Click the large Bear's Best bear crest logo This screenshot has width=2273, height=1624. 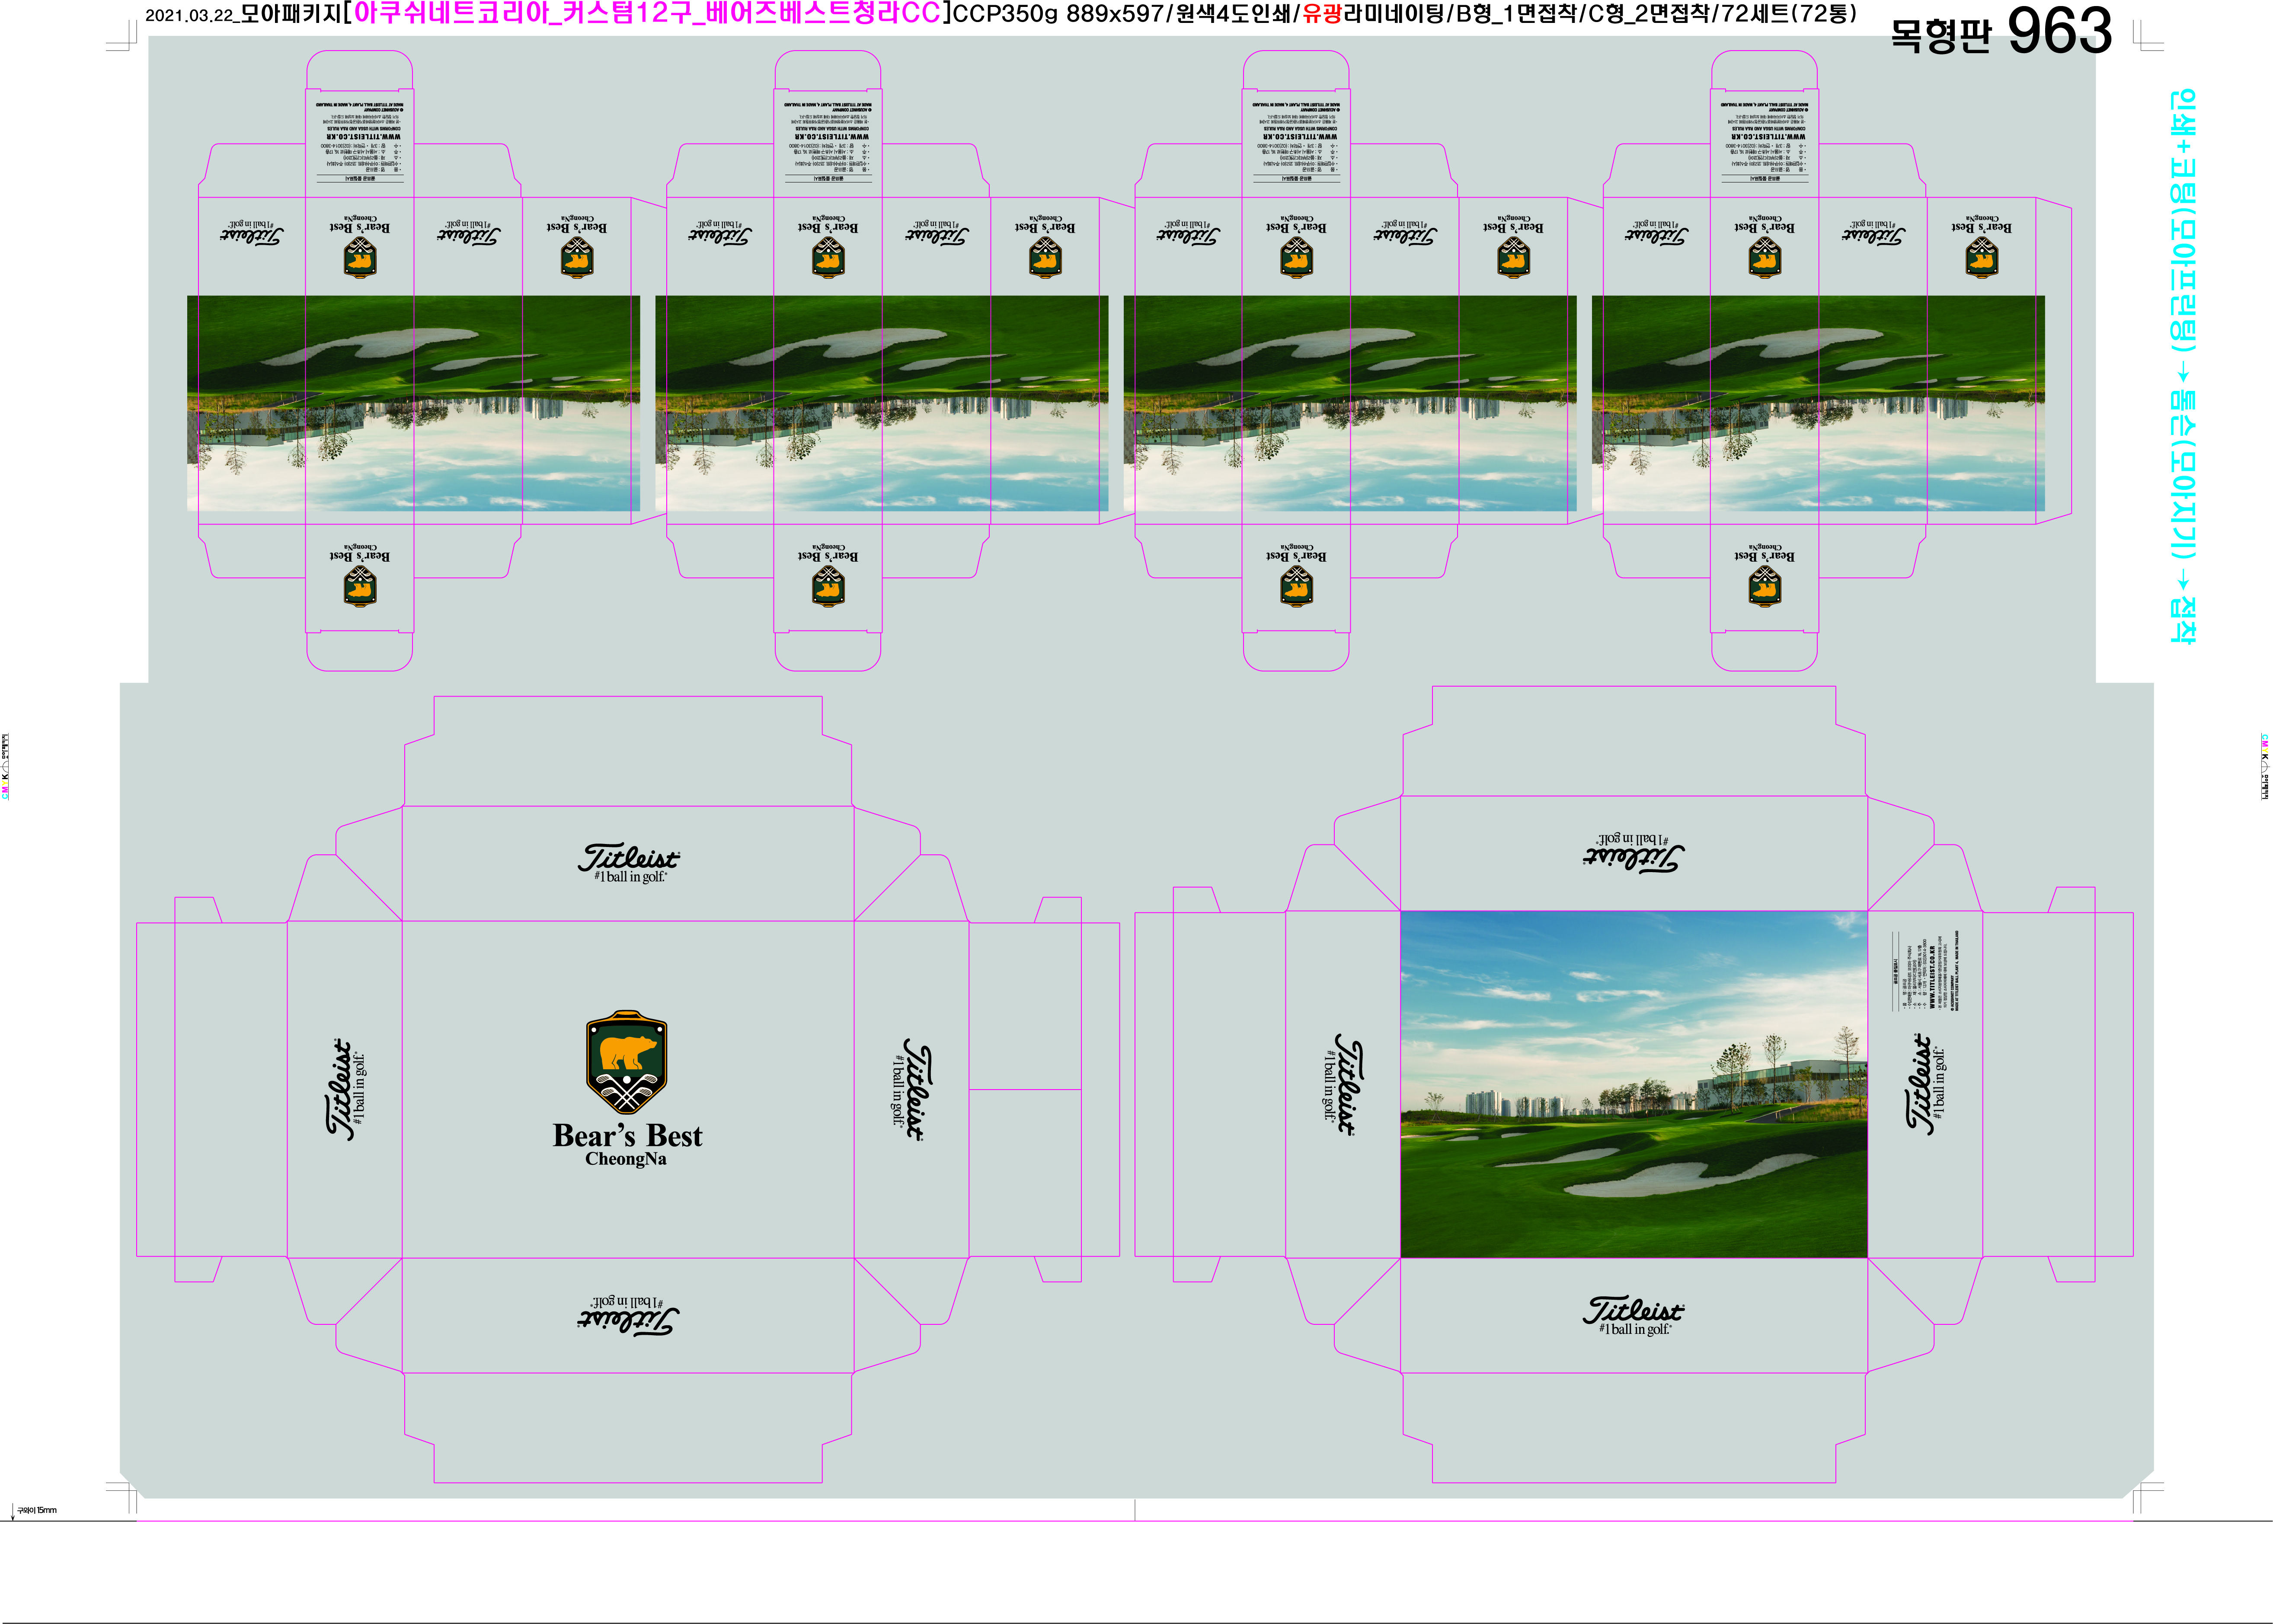tap(626, 1062)
